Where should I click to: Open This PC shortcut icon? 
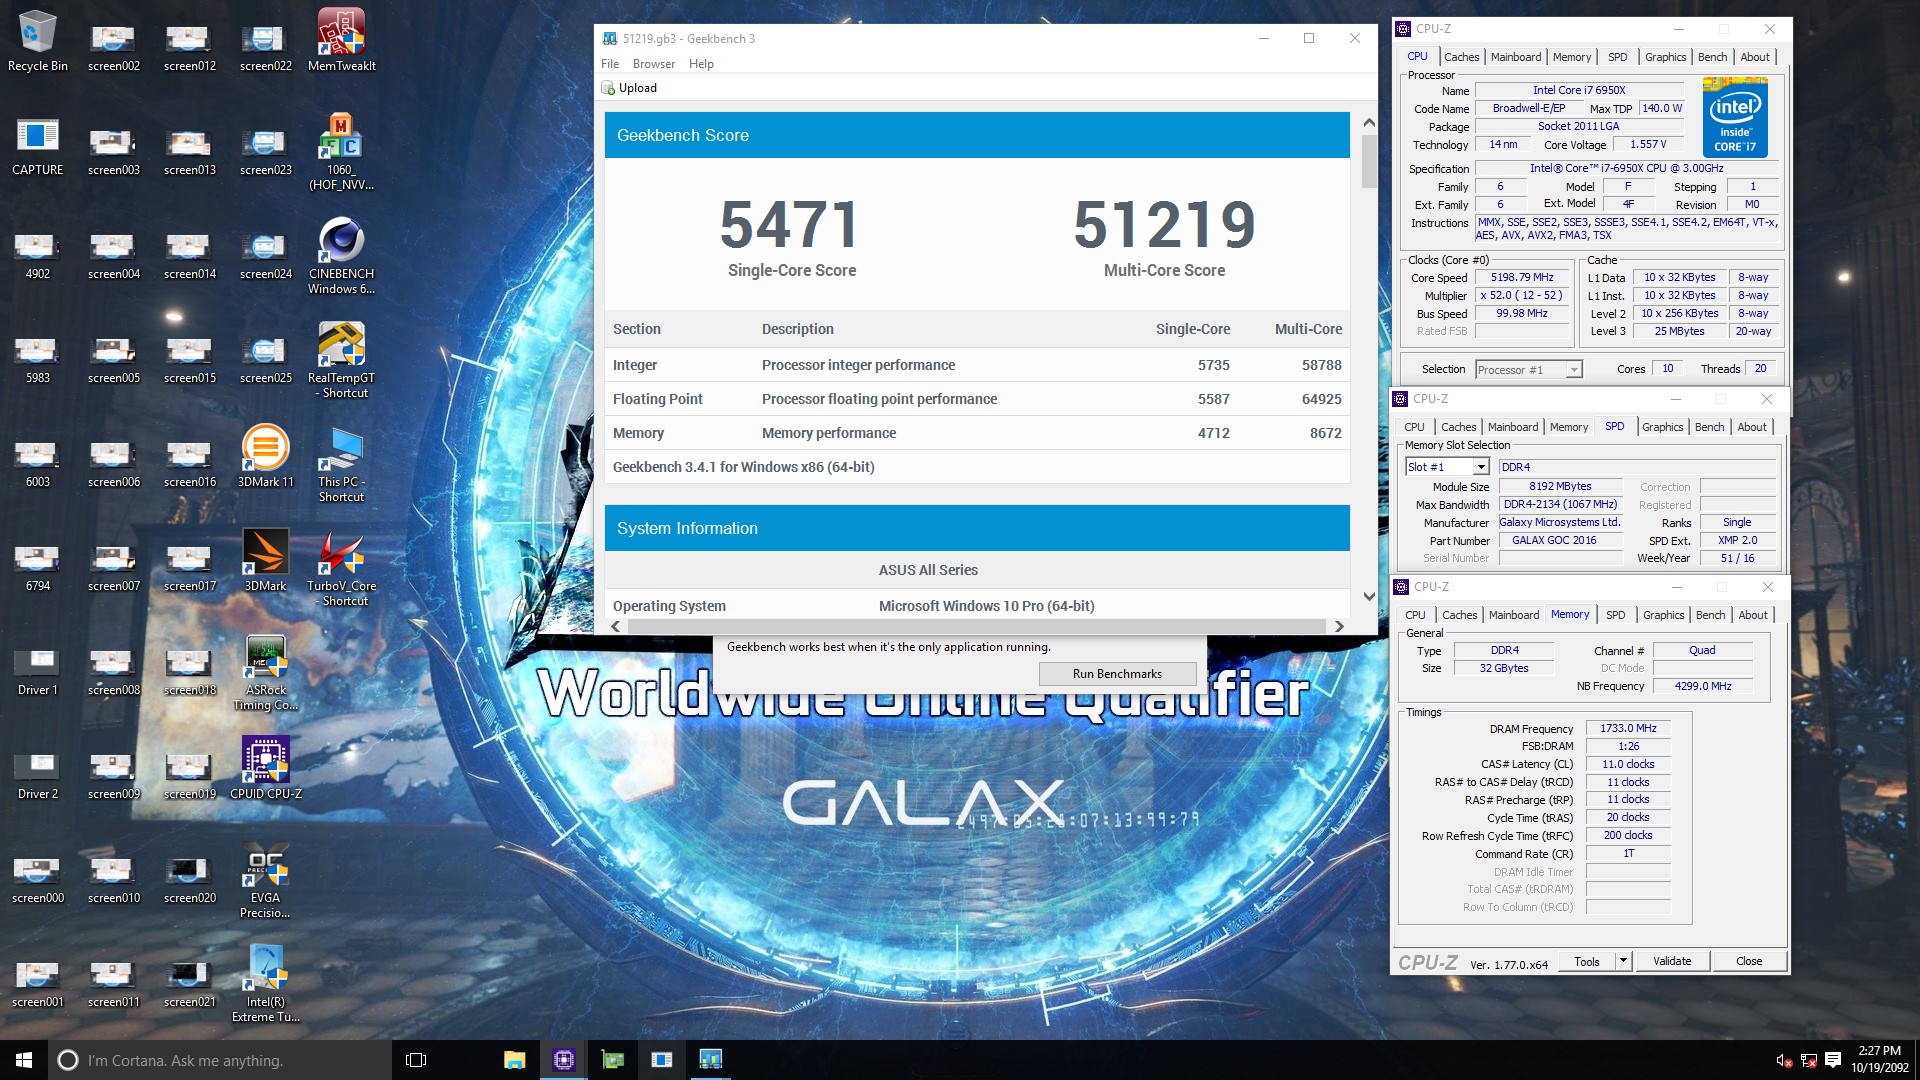click(x=341, y=464)
